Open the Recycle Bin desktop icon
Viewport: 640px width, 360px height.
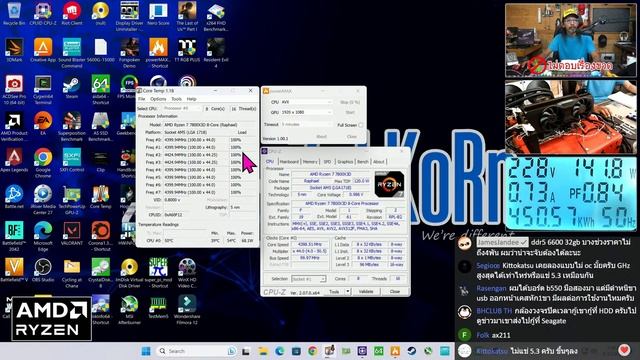(x=14, y=14)
